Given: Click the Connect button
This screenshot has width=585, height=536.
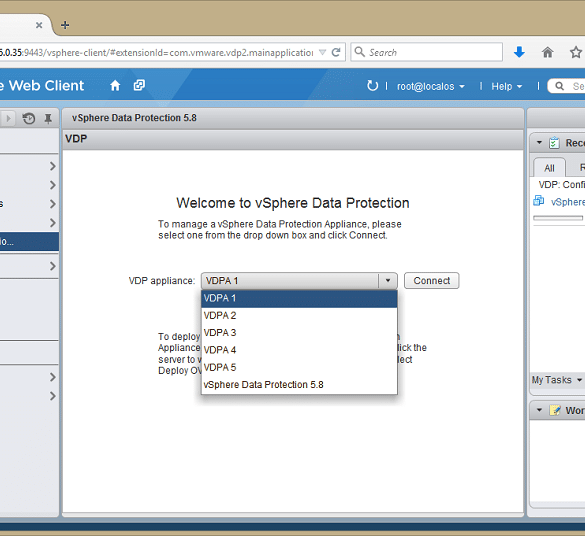Looking at the screenshot, I should (x=432, y=280).
